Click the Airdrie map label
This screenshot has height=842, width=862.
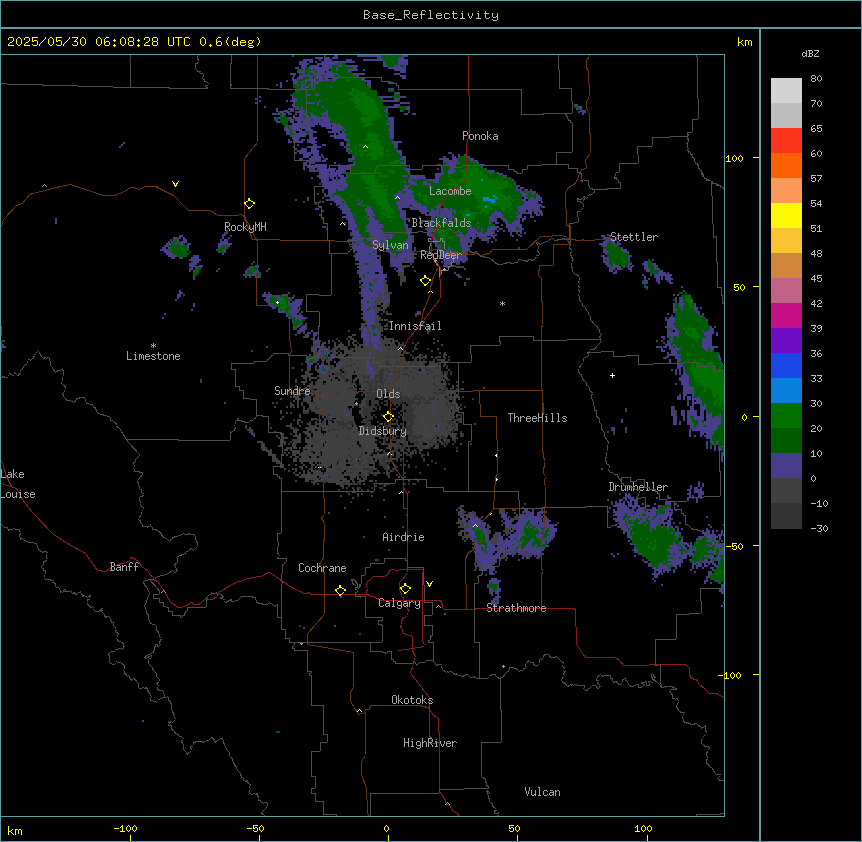403,537
